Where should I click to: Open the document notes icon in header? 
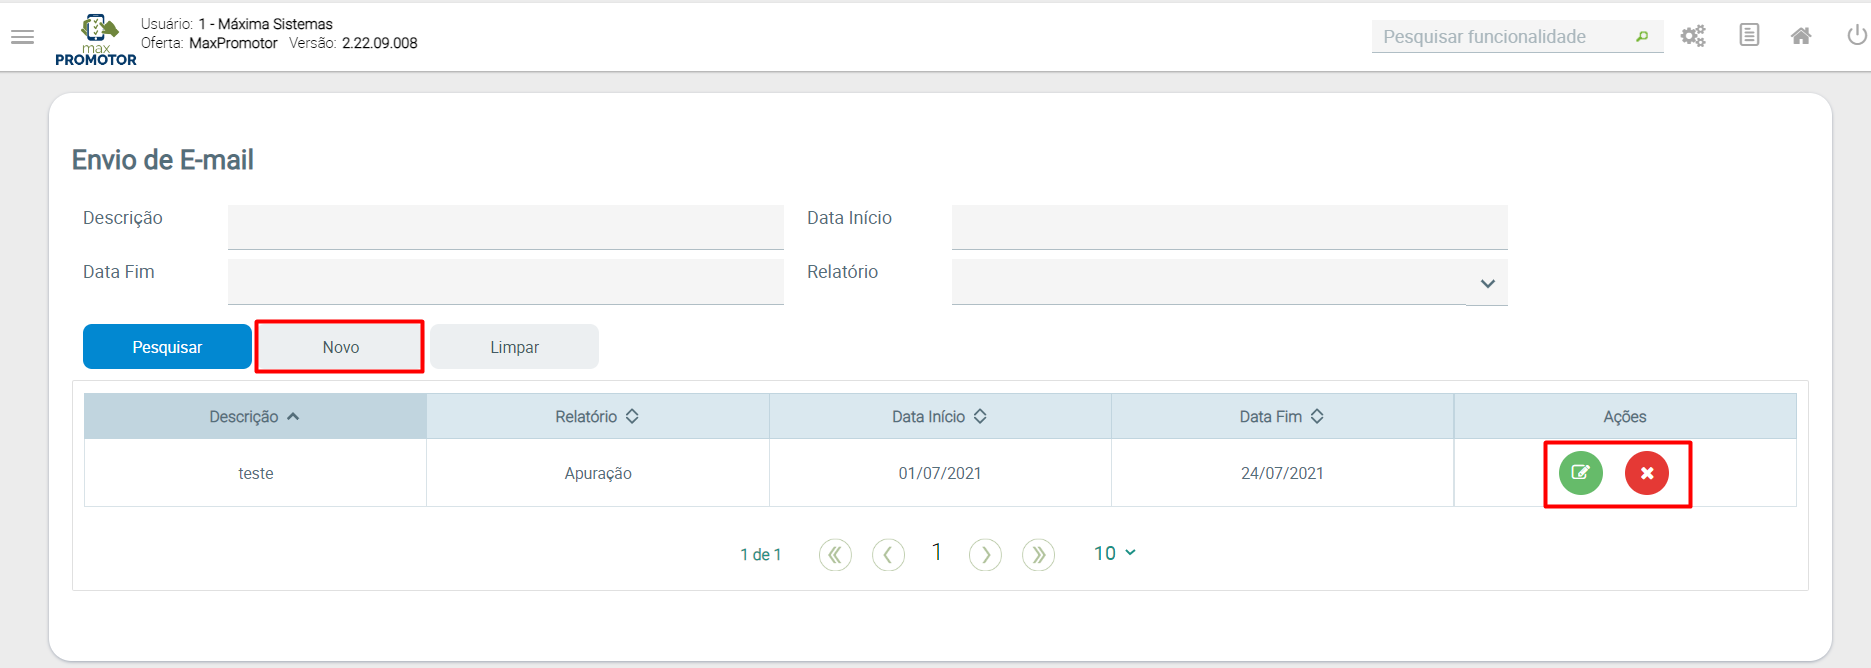[x=1749, y=36]
